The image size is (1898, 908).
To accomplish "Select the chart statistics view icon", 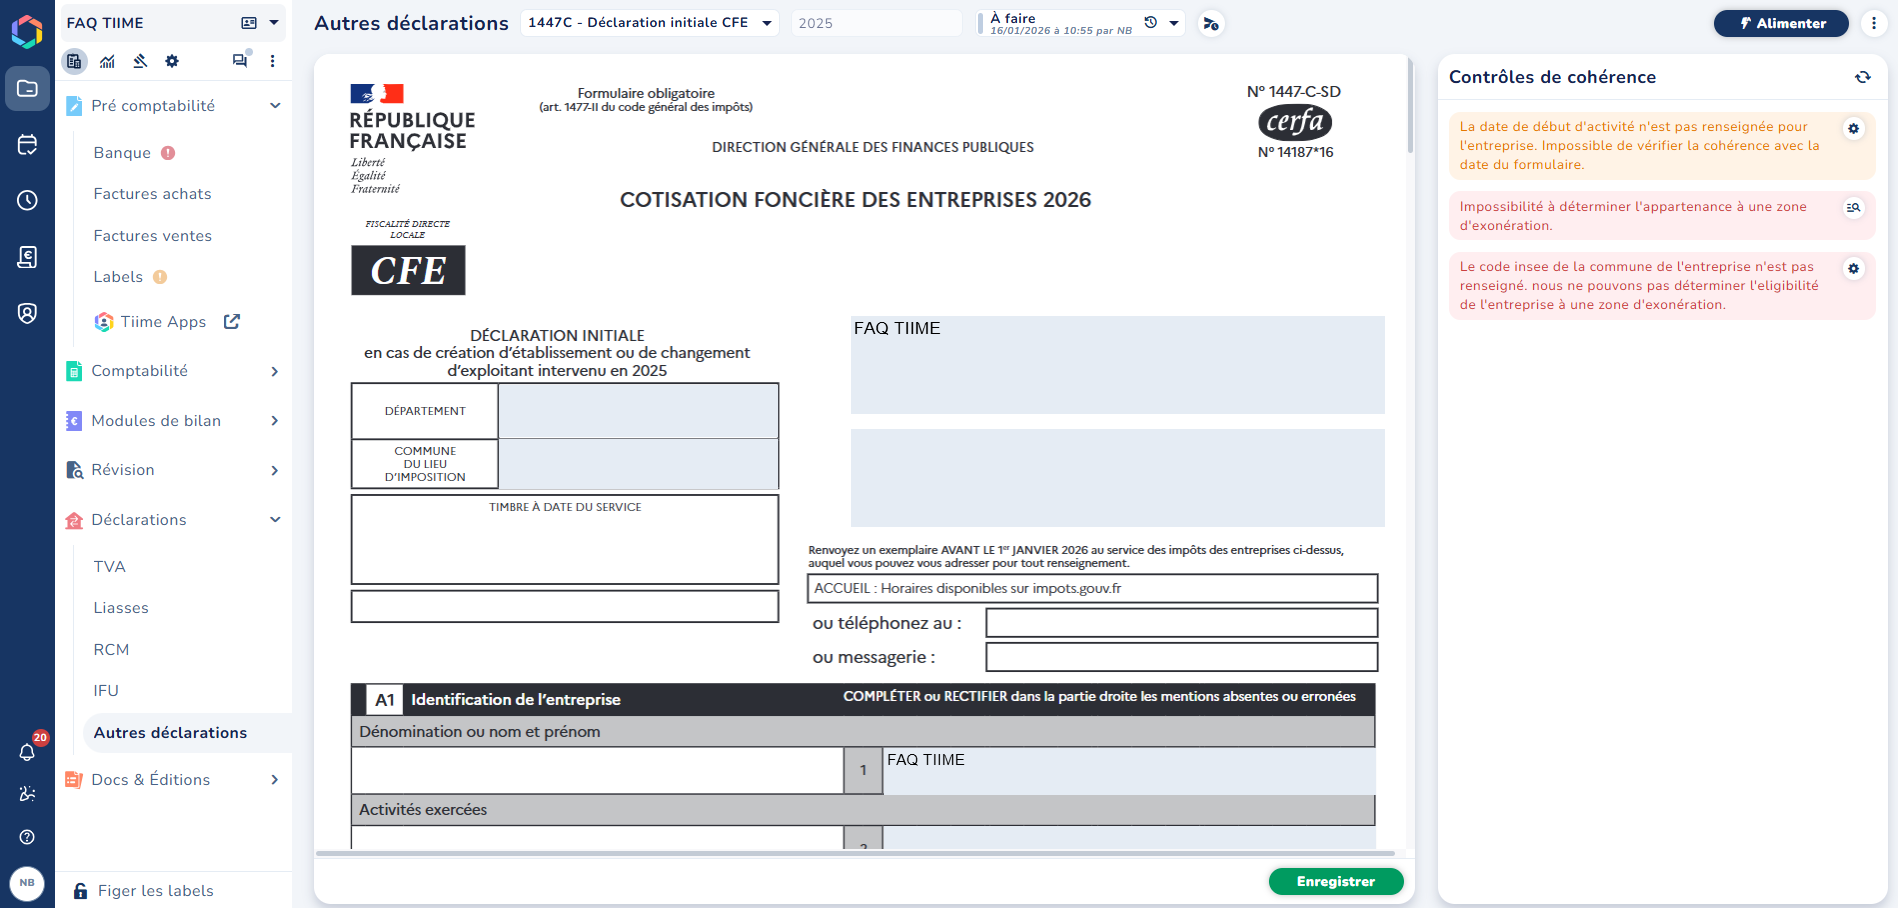I will click(107, 61).
